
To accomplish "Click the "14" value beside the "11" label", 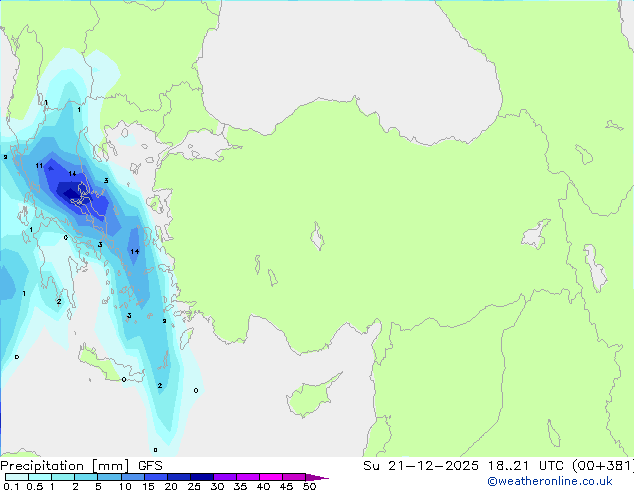I will [x=72, y=173].
